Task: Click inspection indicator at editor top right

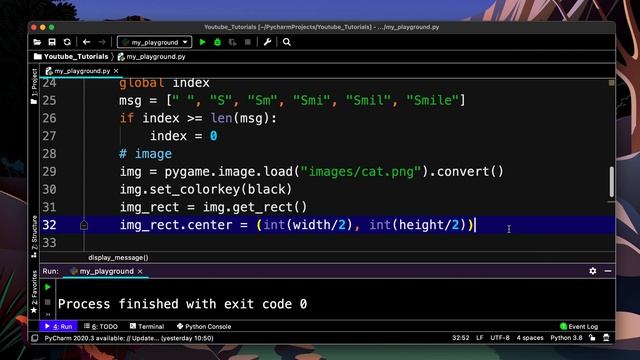Action: (x=611, y=83)
